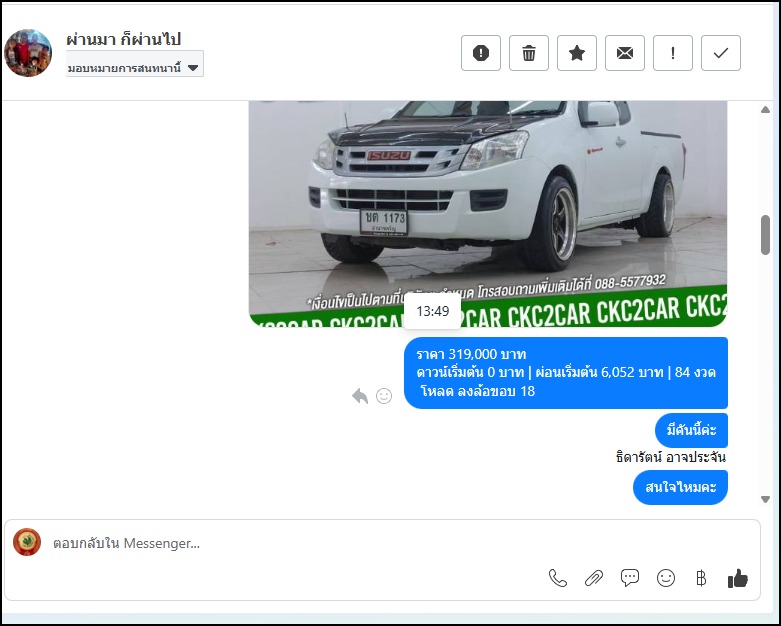
Task: Open contact profile picture
Action: pos(28,53)
